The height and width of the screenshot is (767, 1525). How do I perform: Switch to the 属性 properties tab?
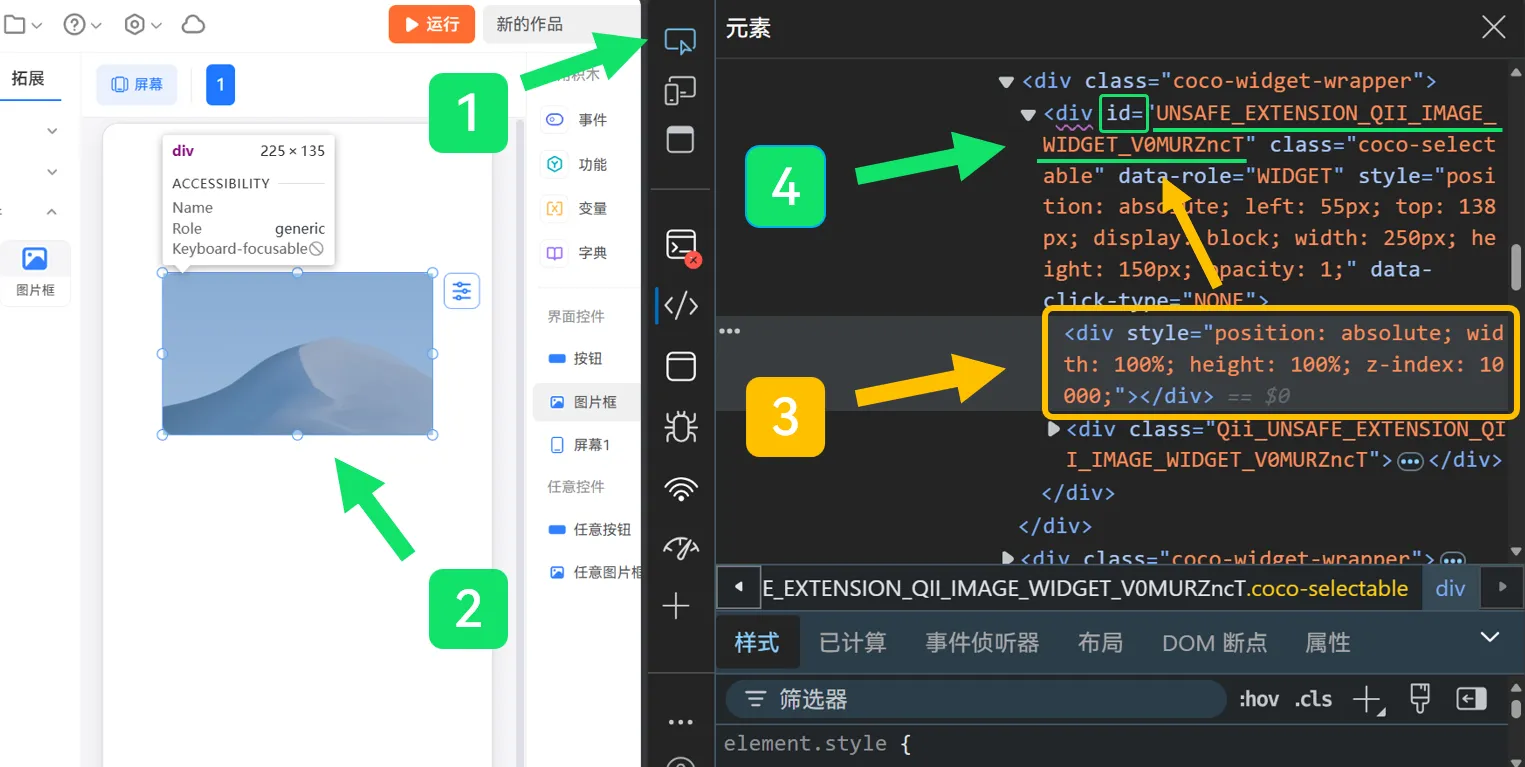coord(1328,642)
